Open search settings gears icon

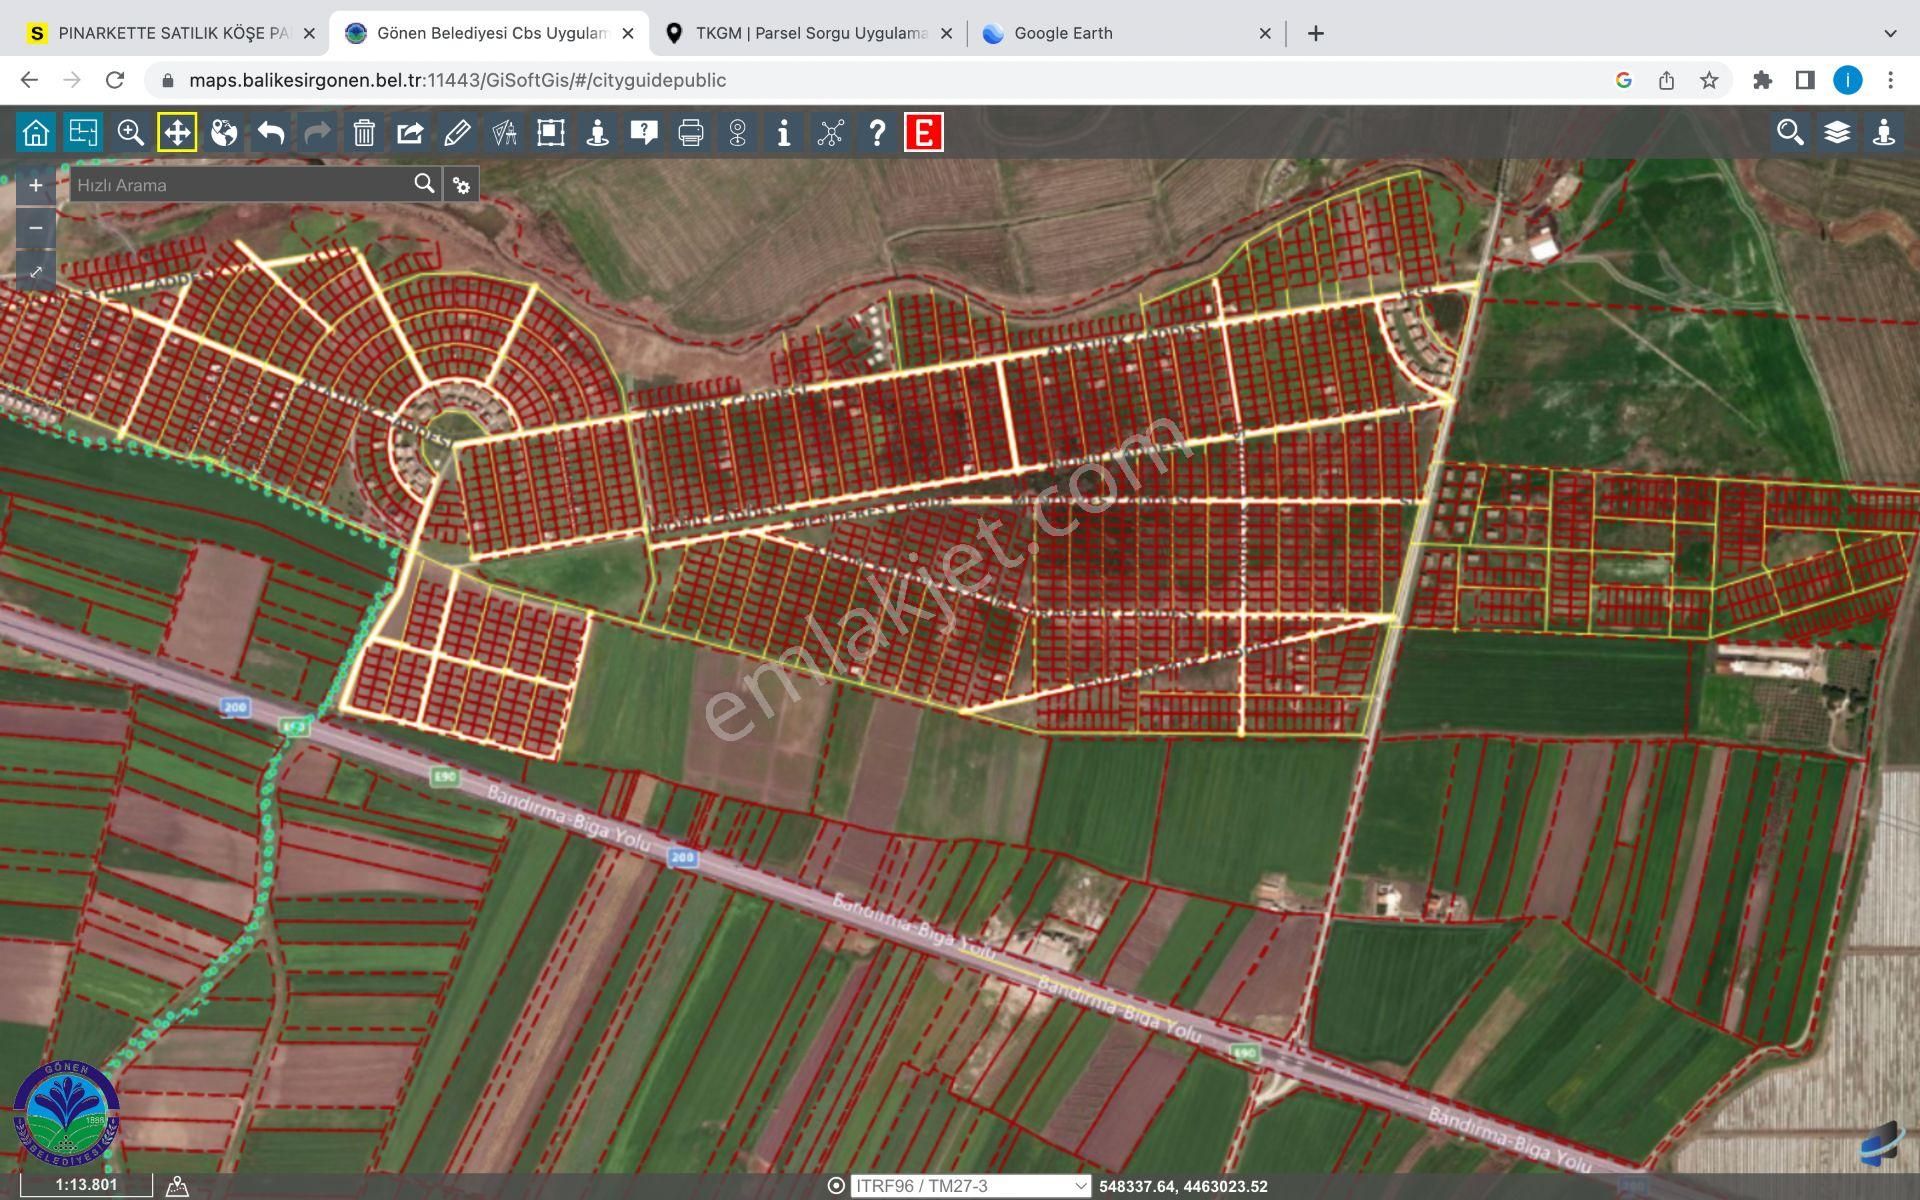point(461,185)
